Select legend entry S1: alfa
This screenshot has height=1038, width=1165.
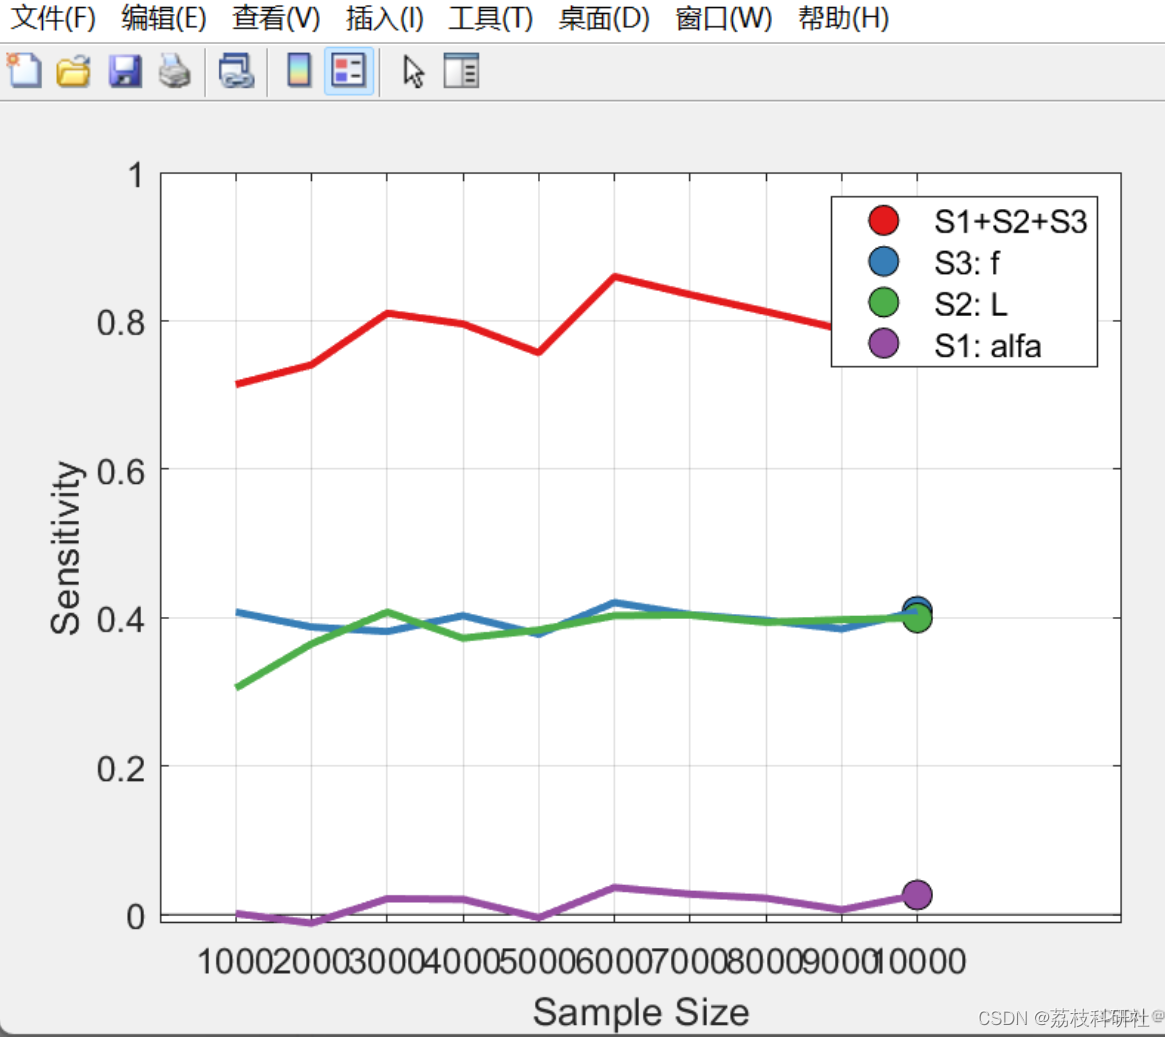[x=987, y=346]
